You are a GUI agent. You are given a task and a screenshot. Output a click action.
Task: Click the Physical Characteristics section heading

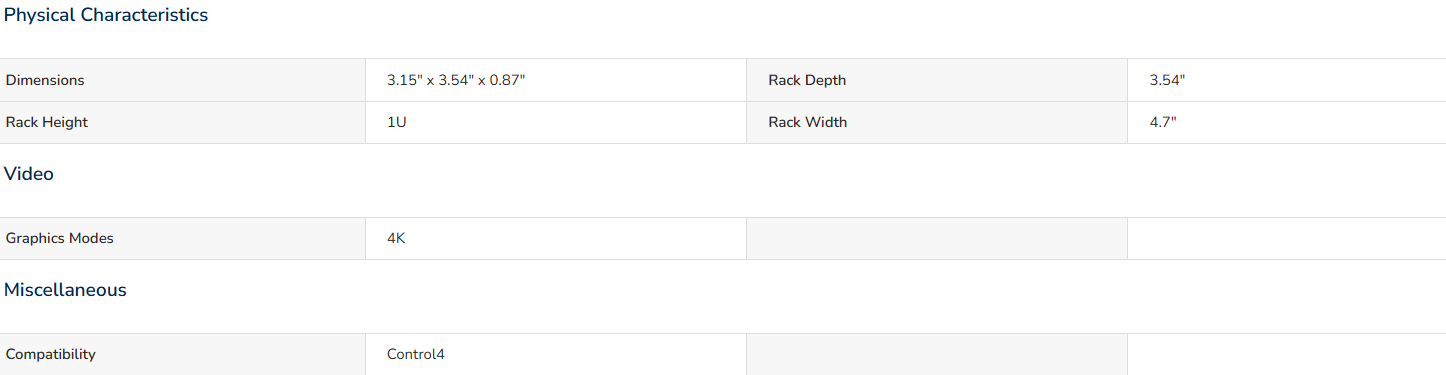pyautogui.click(x=106, y=15)
